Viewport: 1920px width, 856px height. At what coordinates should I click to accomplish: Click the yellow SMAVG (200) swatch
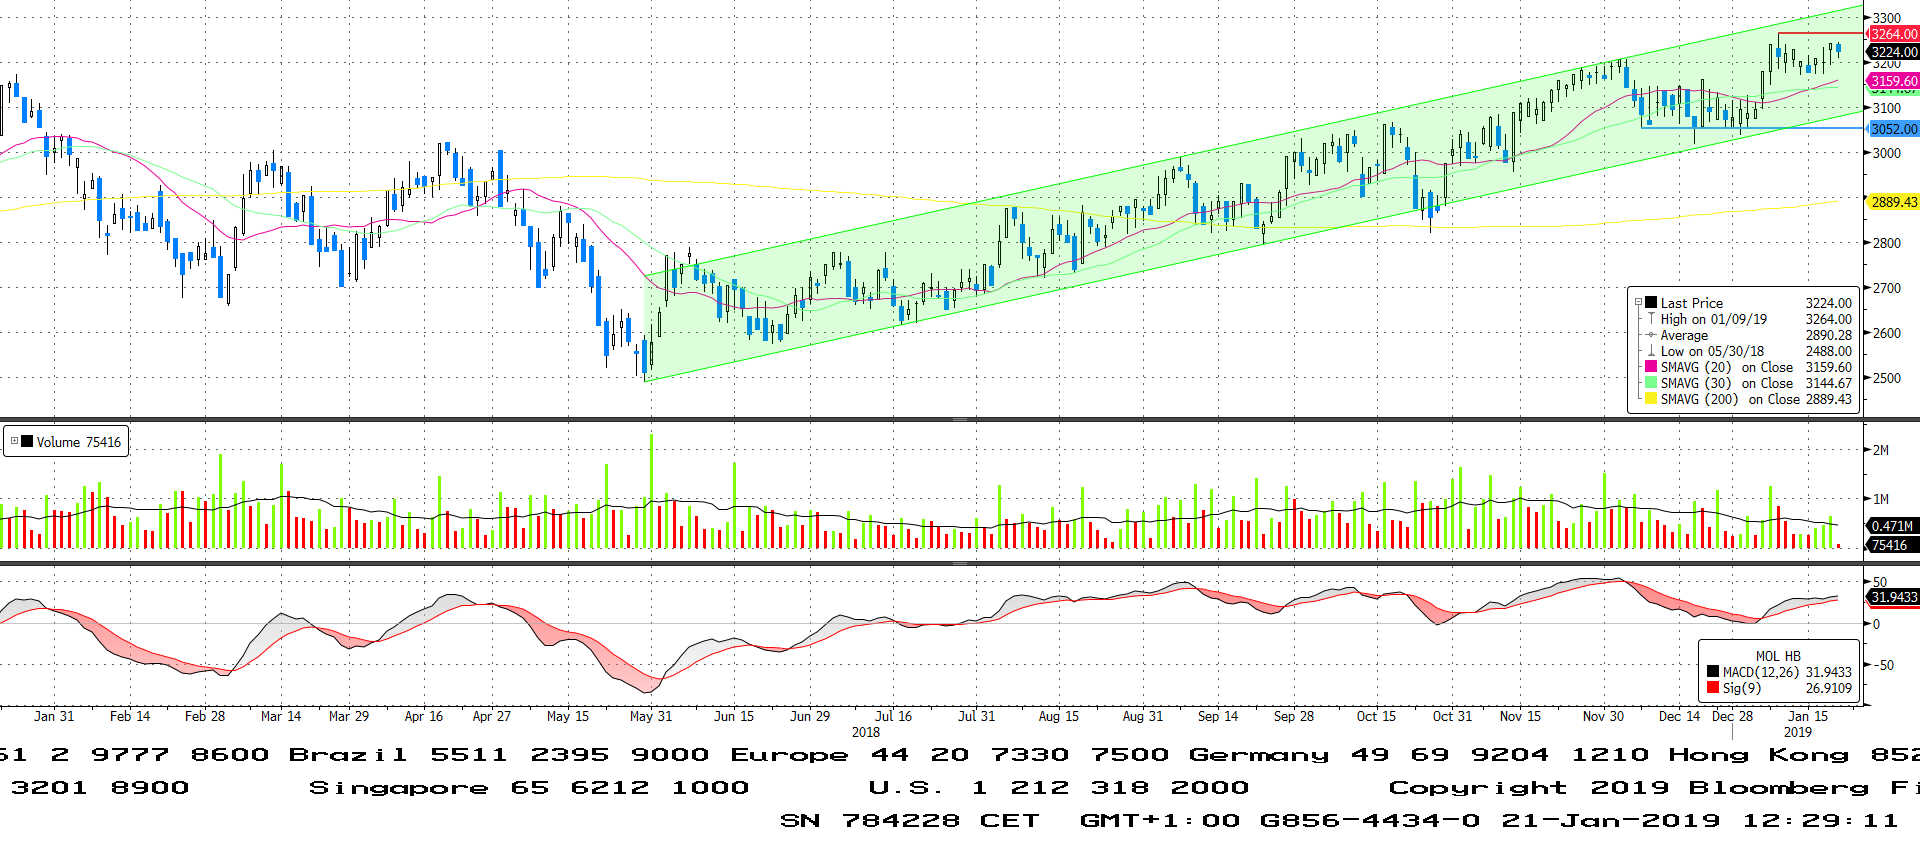1651,398
